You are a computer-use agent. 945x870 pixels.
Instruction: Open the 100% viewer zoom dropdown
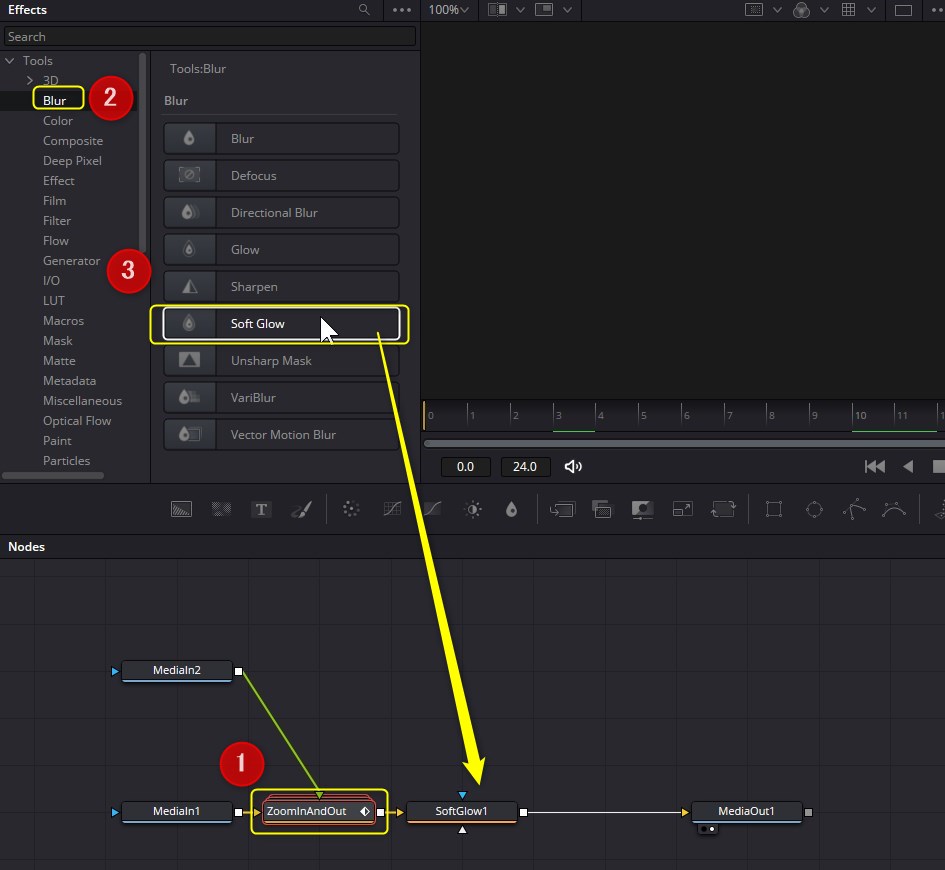point(448,10)
